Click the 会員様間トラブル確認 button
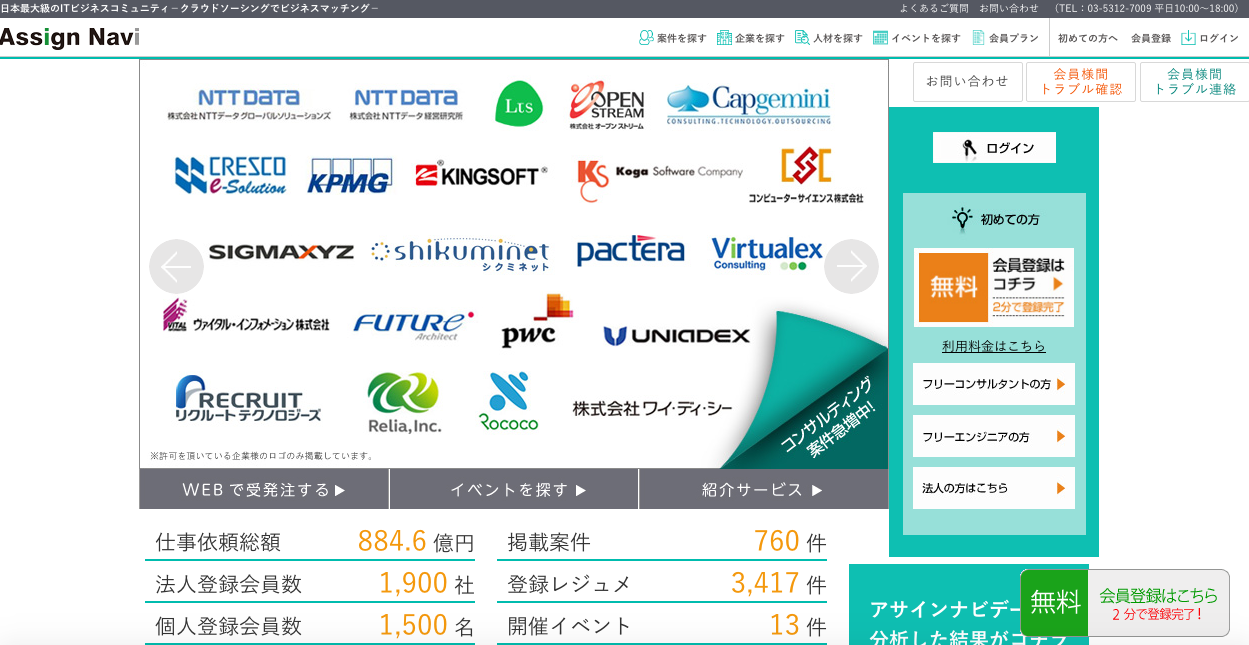Image resolution: width=1249 pixels, height=645 pixels. (1081, 82)
